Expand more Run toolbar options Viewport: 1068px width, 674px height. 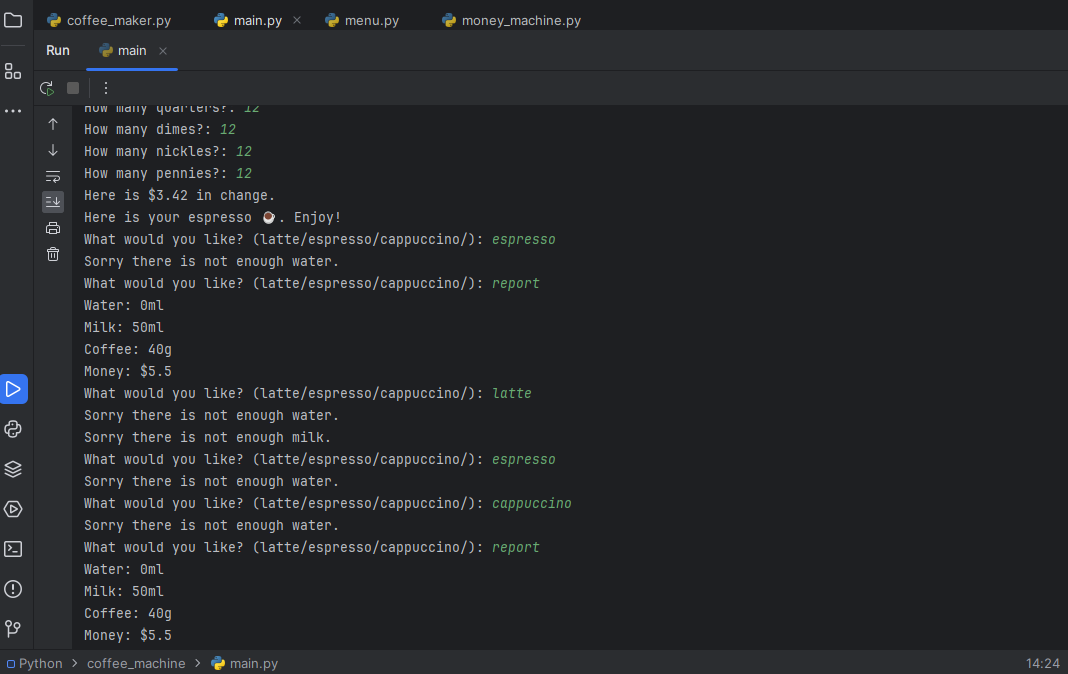coord(106,88)
